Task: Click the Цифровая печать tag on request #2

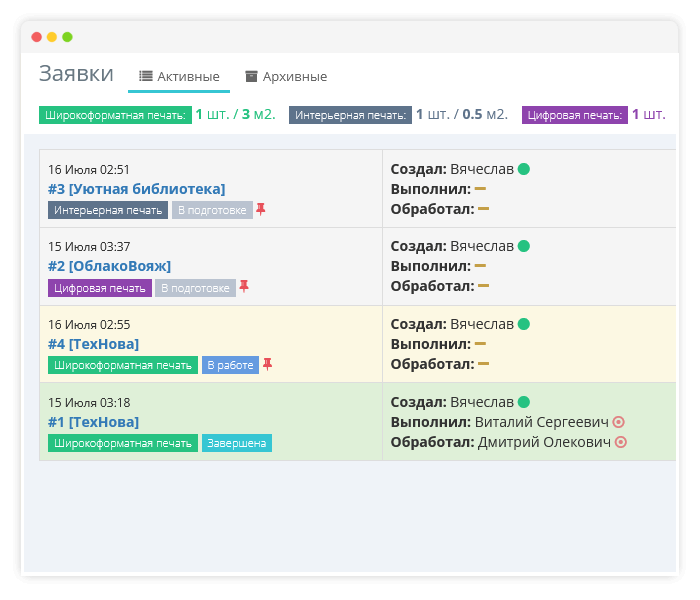Action: pyautogui.click(x=100, y=288)
